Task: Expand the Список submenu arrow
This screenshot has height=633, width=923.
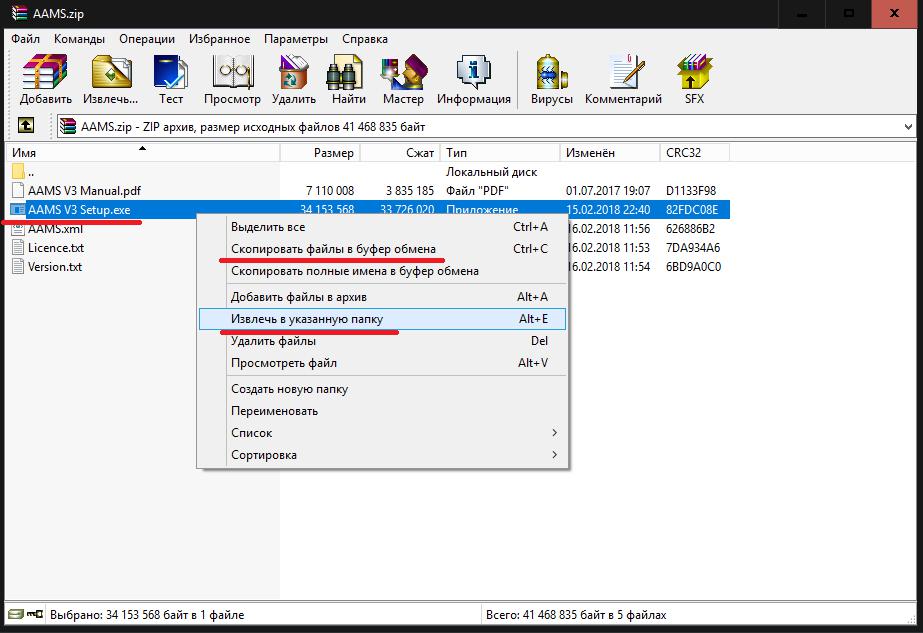Action: click(x=555, y=433)
